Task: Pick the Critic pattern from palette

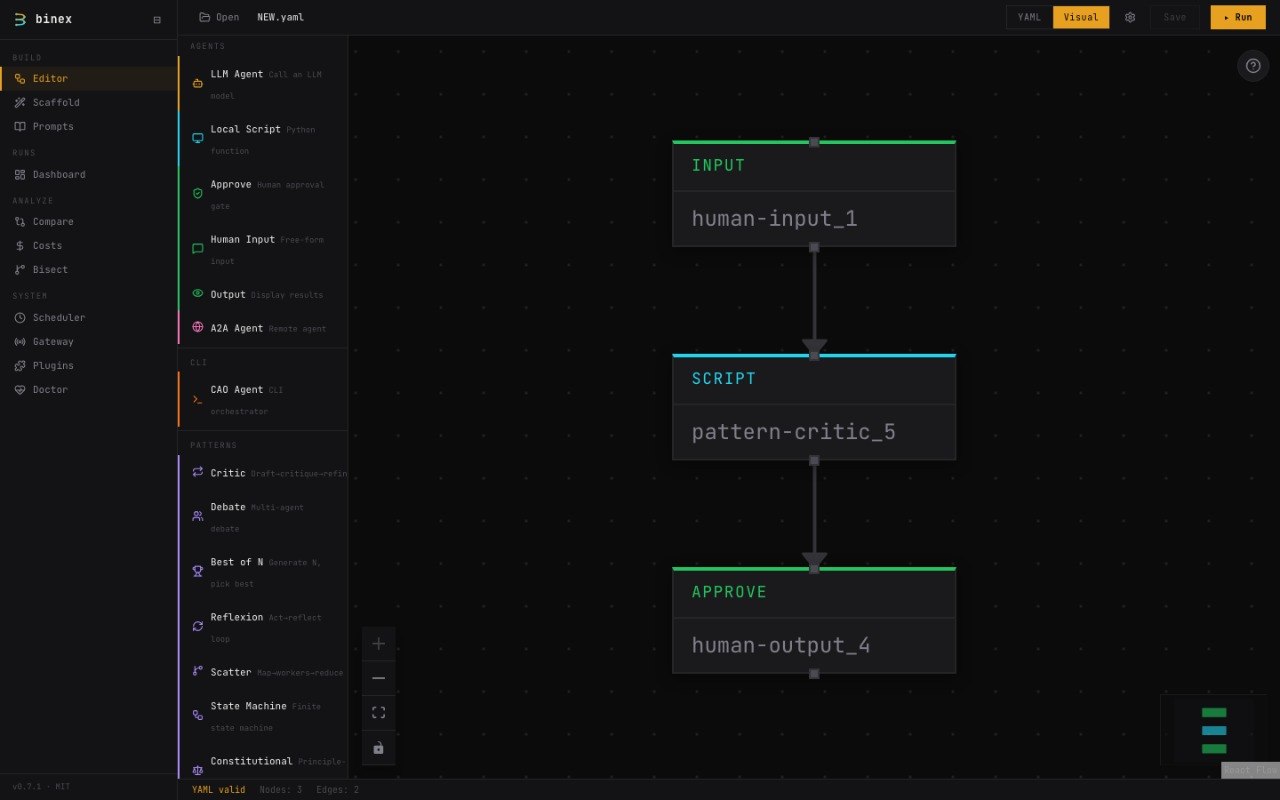Action: [x=263, y=473]
